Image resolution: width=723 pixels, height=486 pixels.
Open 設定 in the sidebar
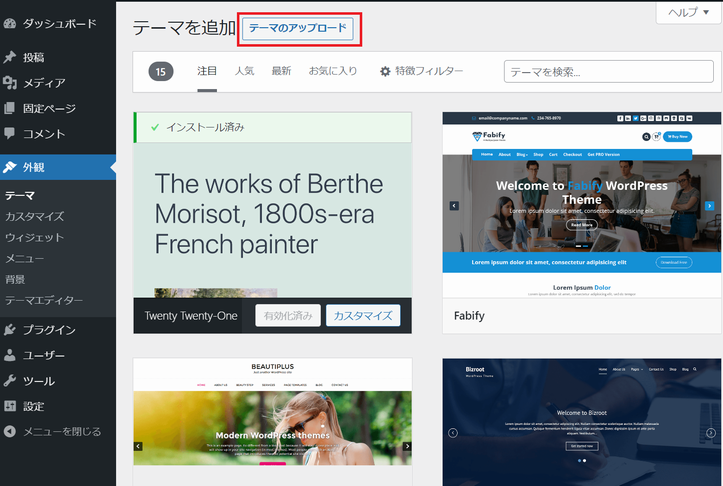pyautogui.click(x=58, y=406)
